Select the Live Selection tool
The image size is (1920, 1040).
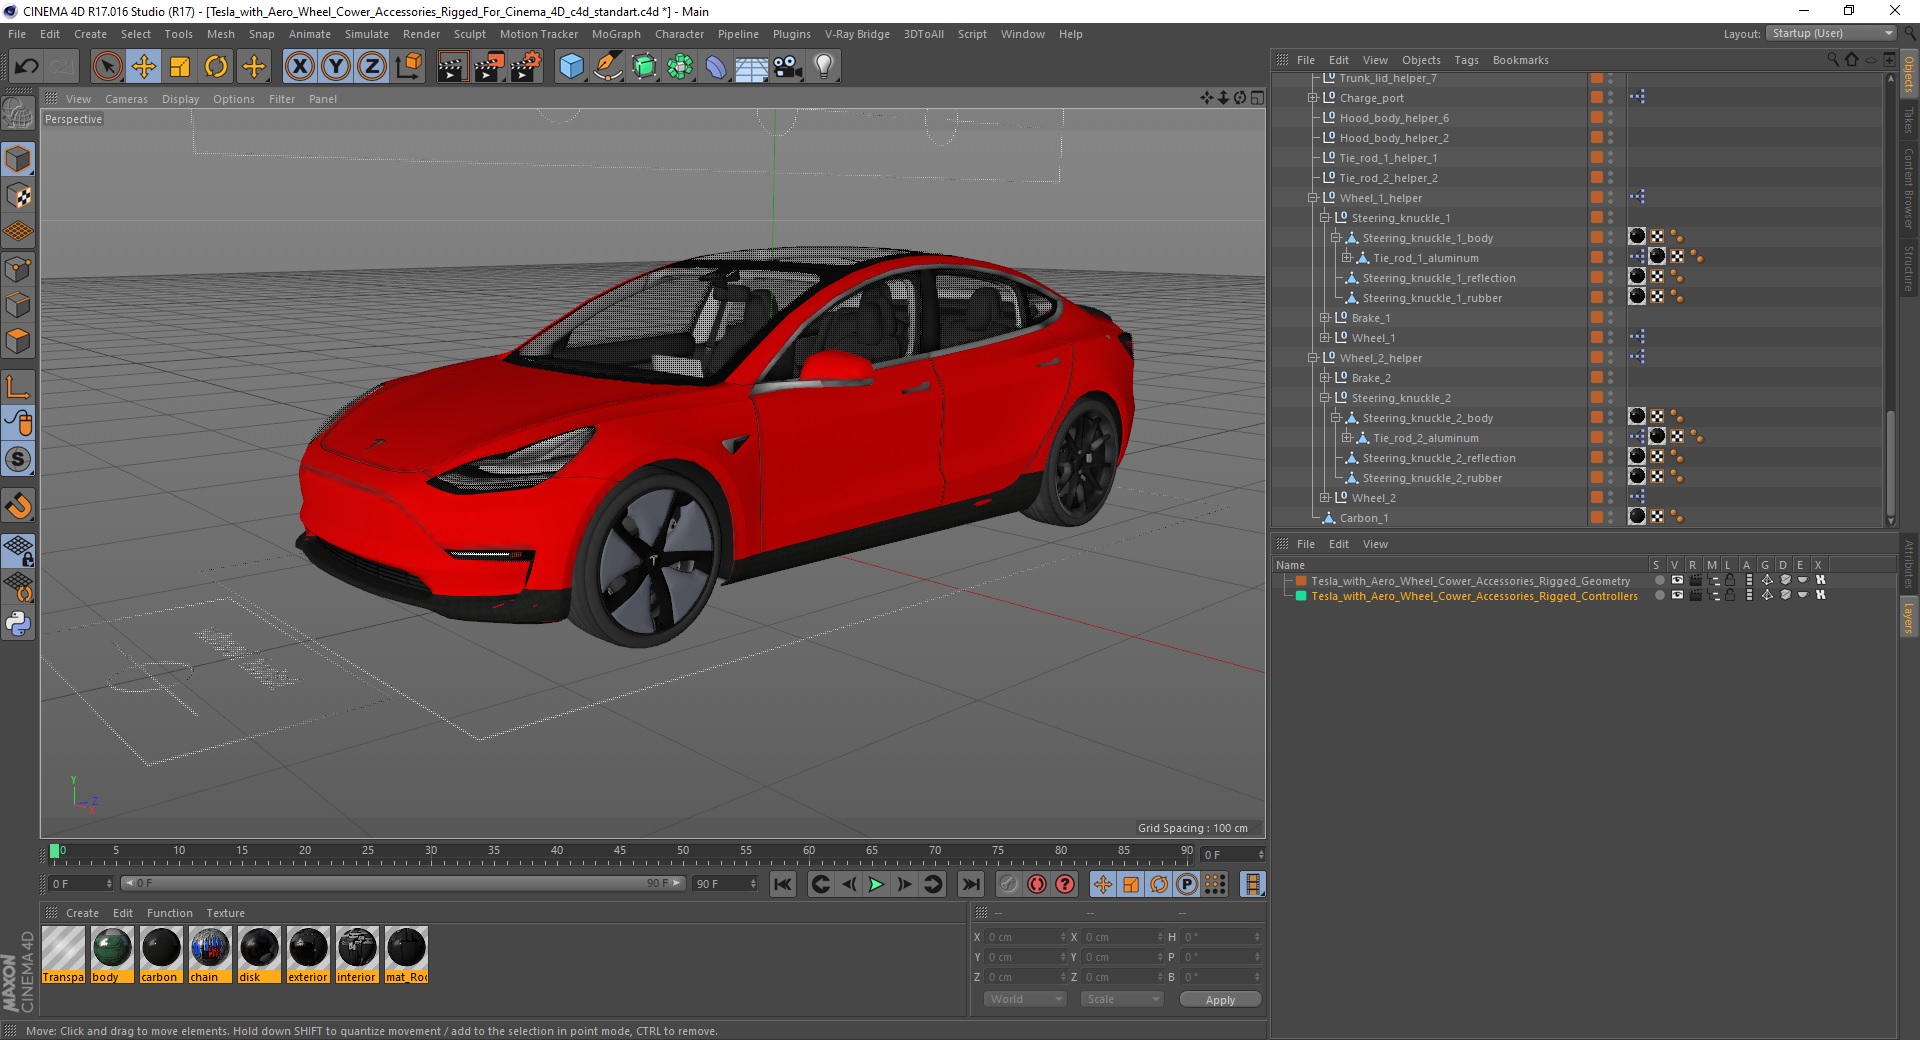[107, 67]
